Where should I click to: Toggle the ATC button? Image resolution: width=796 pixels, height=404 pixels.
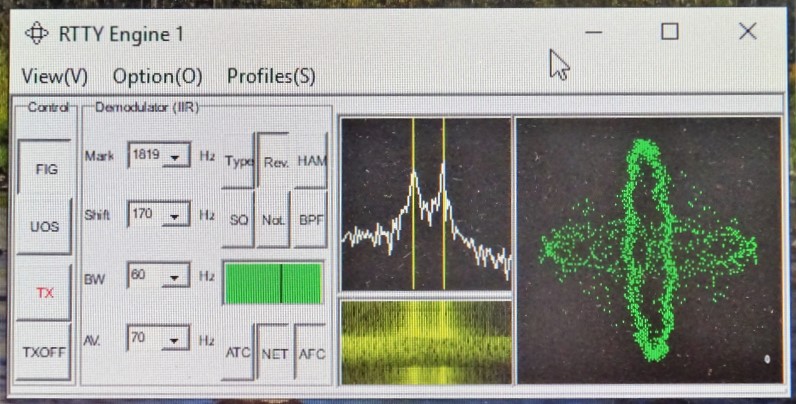click(238, 353)
